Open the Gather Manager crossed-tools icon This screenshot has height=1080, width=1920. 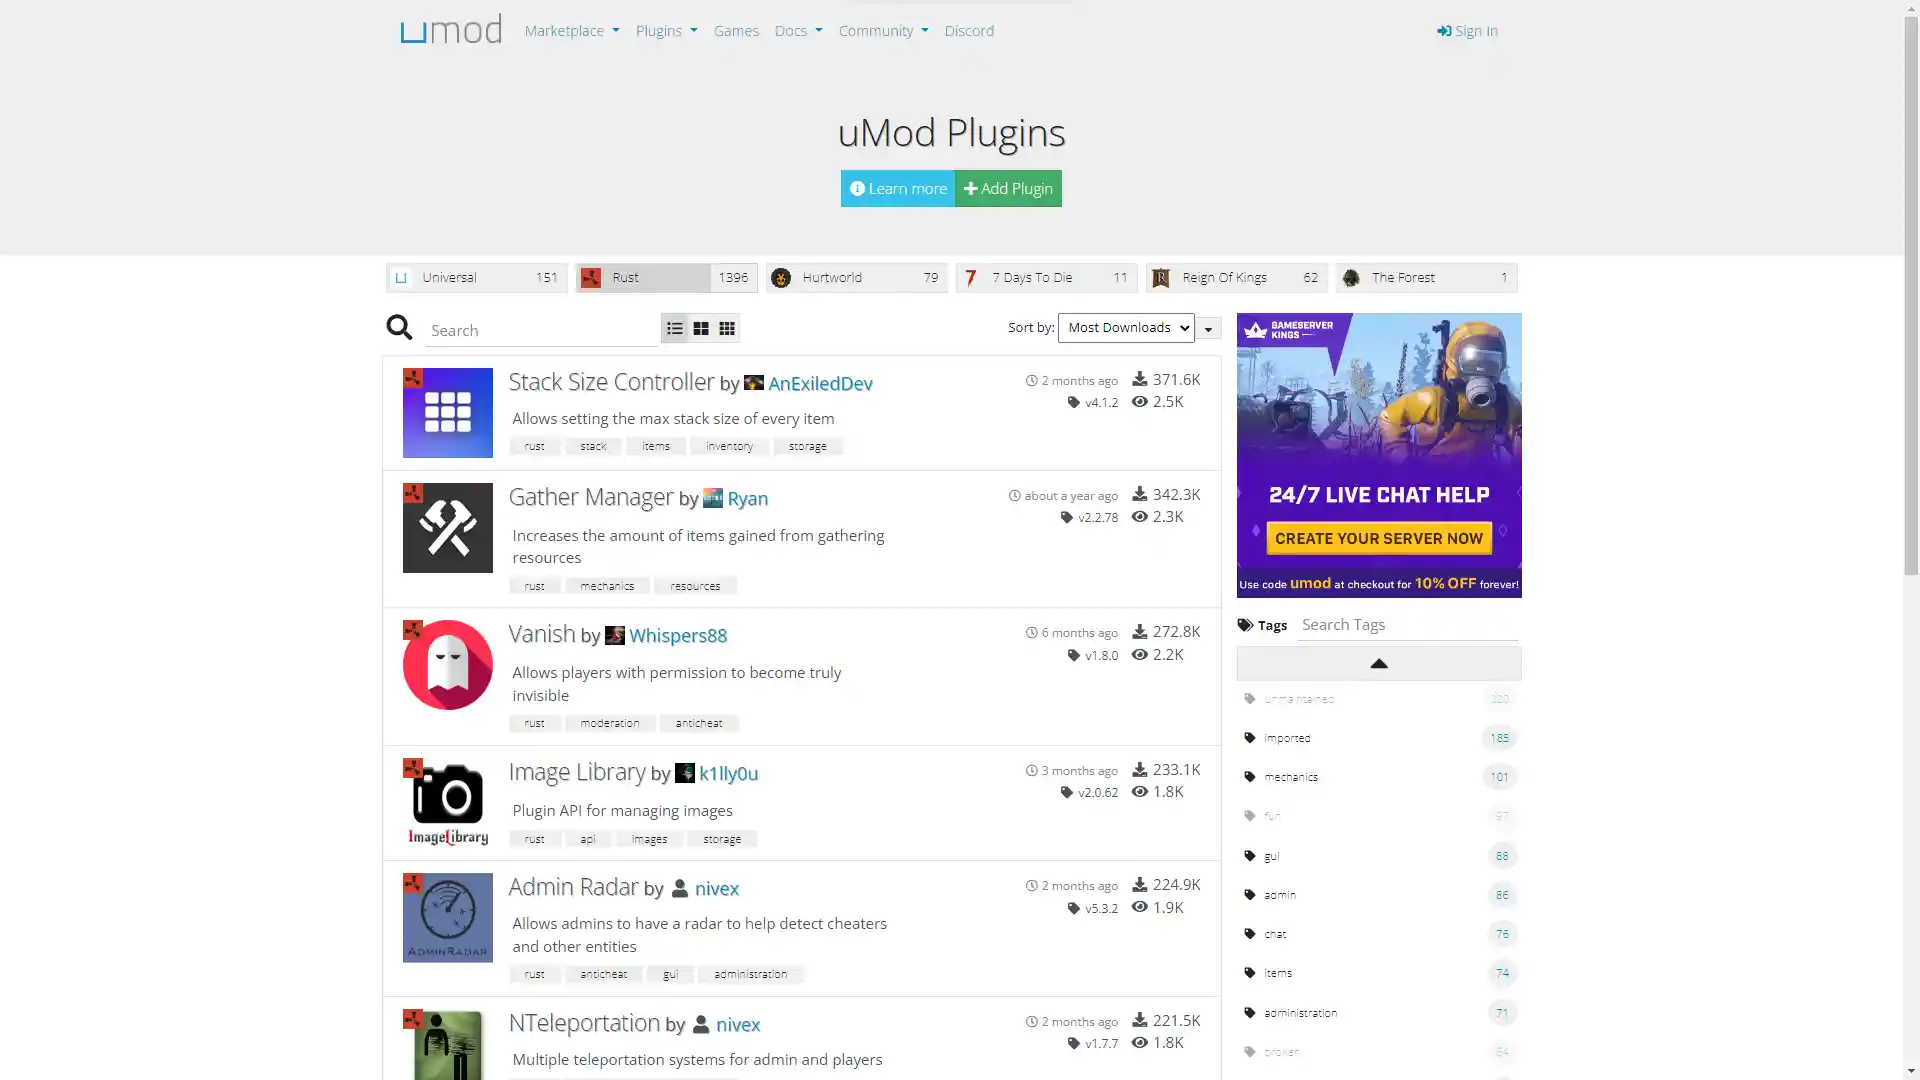tap(447, 528)
